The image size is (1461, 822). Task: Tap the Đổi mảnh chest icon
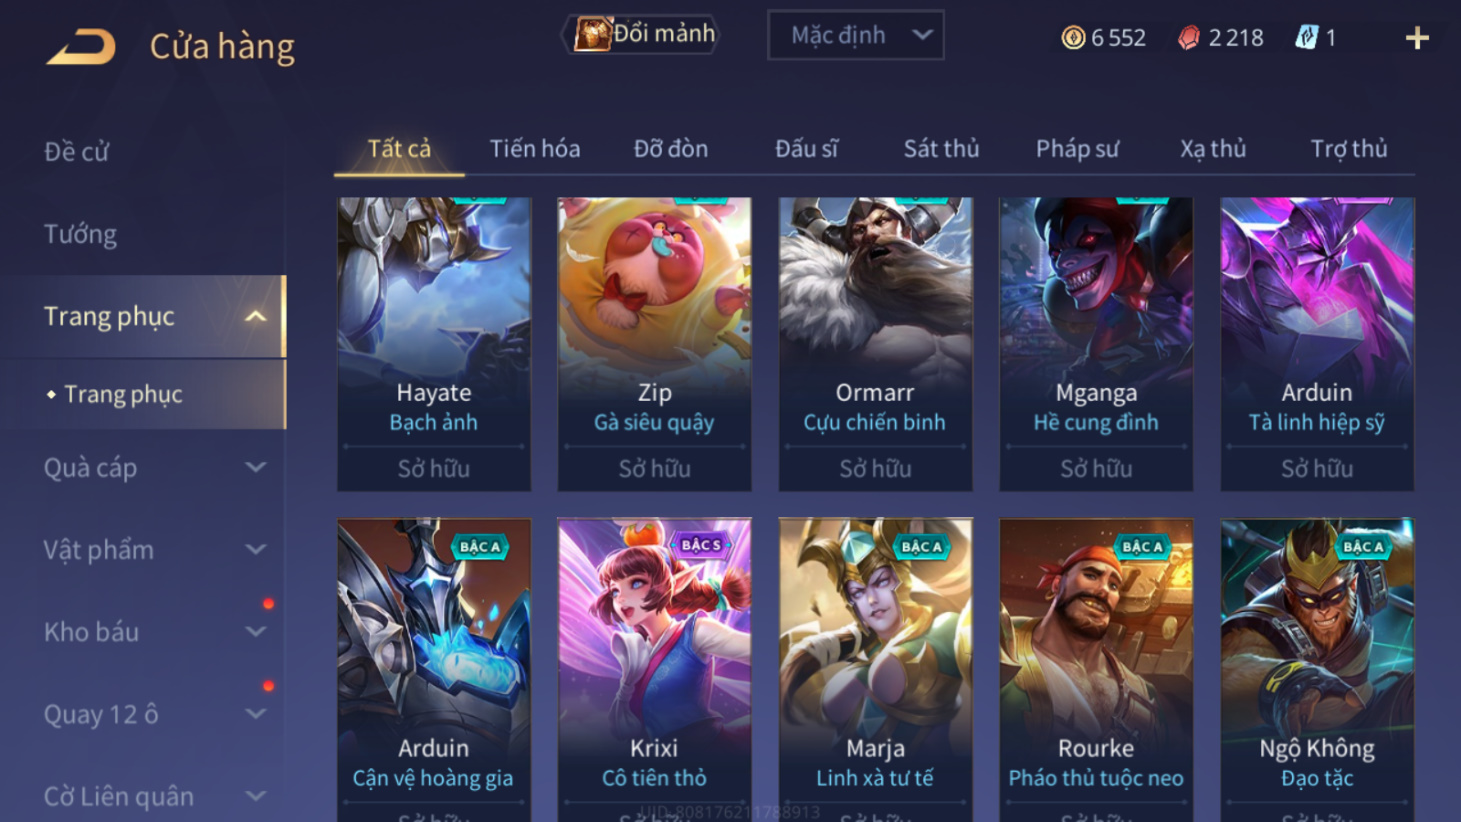pos(591,34)
